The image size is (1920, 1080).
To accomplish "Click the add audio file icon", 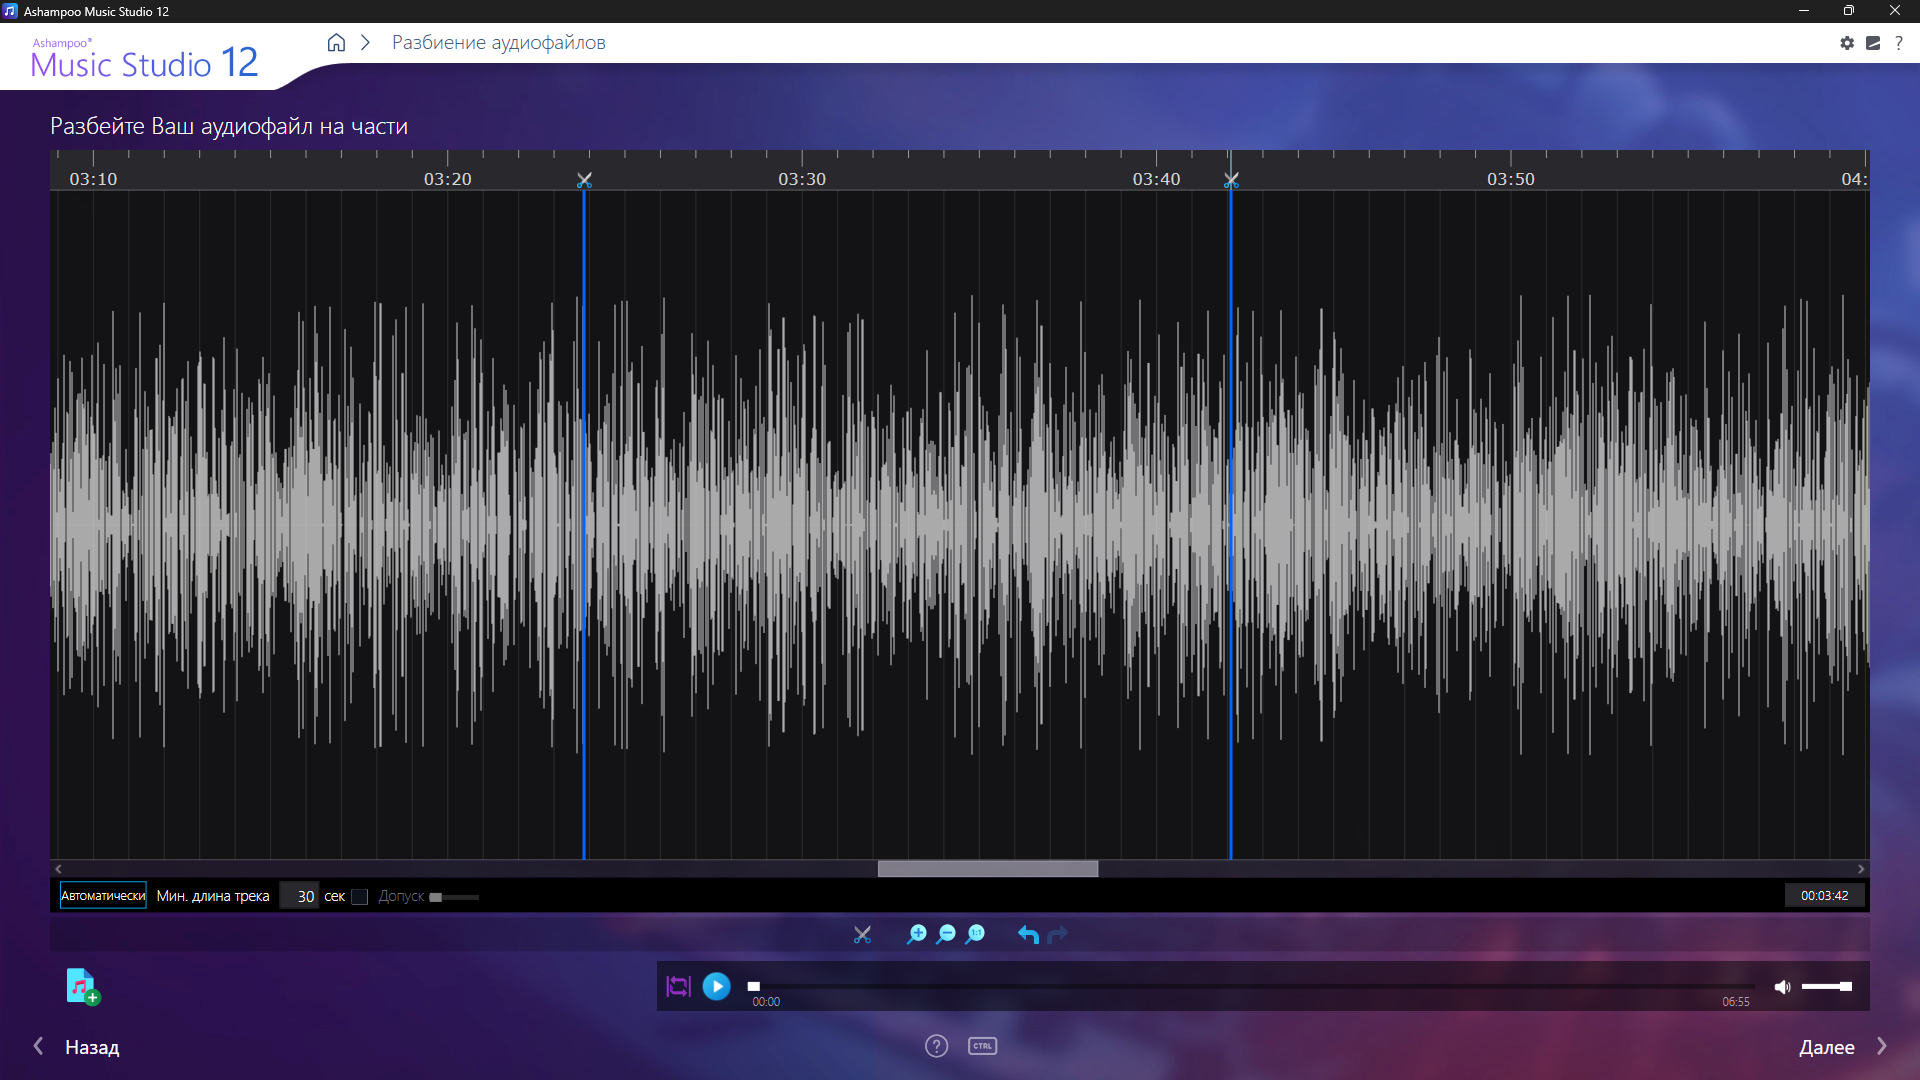I will coord(82,986).
